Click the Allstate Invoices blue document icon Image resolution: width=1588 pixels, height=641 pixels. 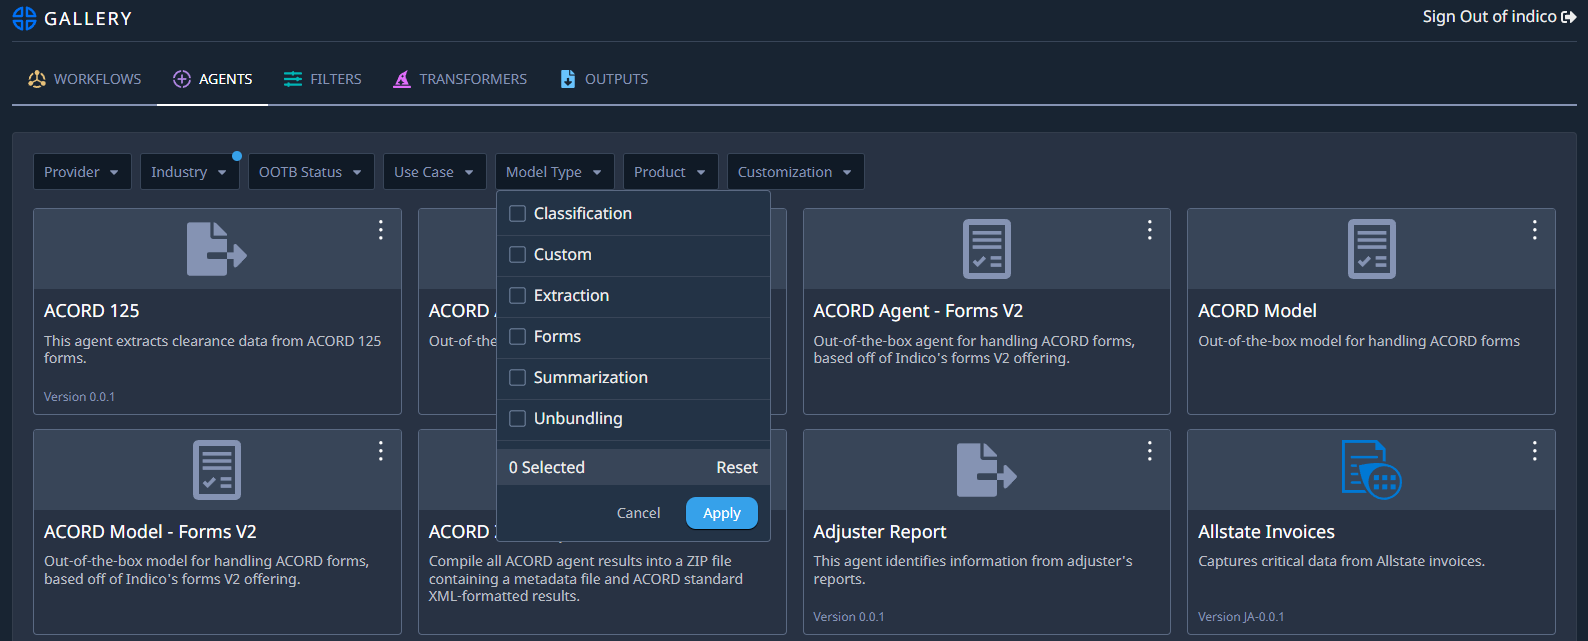[x=1370, y=469]
